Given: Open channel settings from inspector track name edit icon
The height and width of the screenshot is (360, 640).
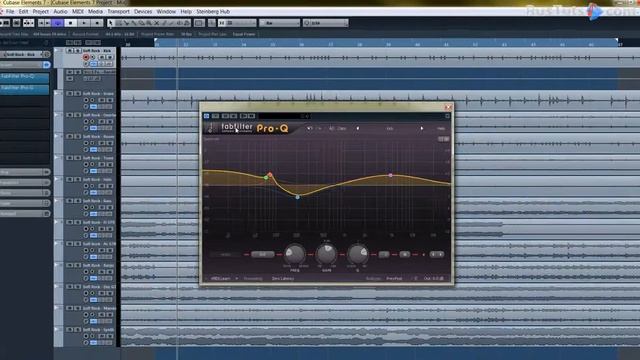Looking at the screenshot, I should (47, 54).
